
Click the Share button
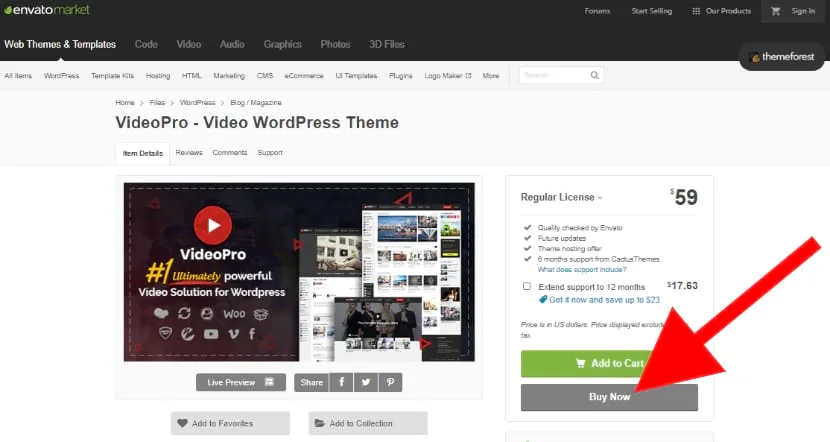coord(311,382)
